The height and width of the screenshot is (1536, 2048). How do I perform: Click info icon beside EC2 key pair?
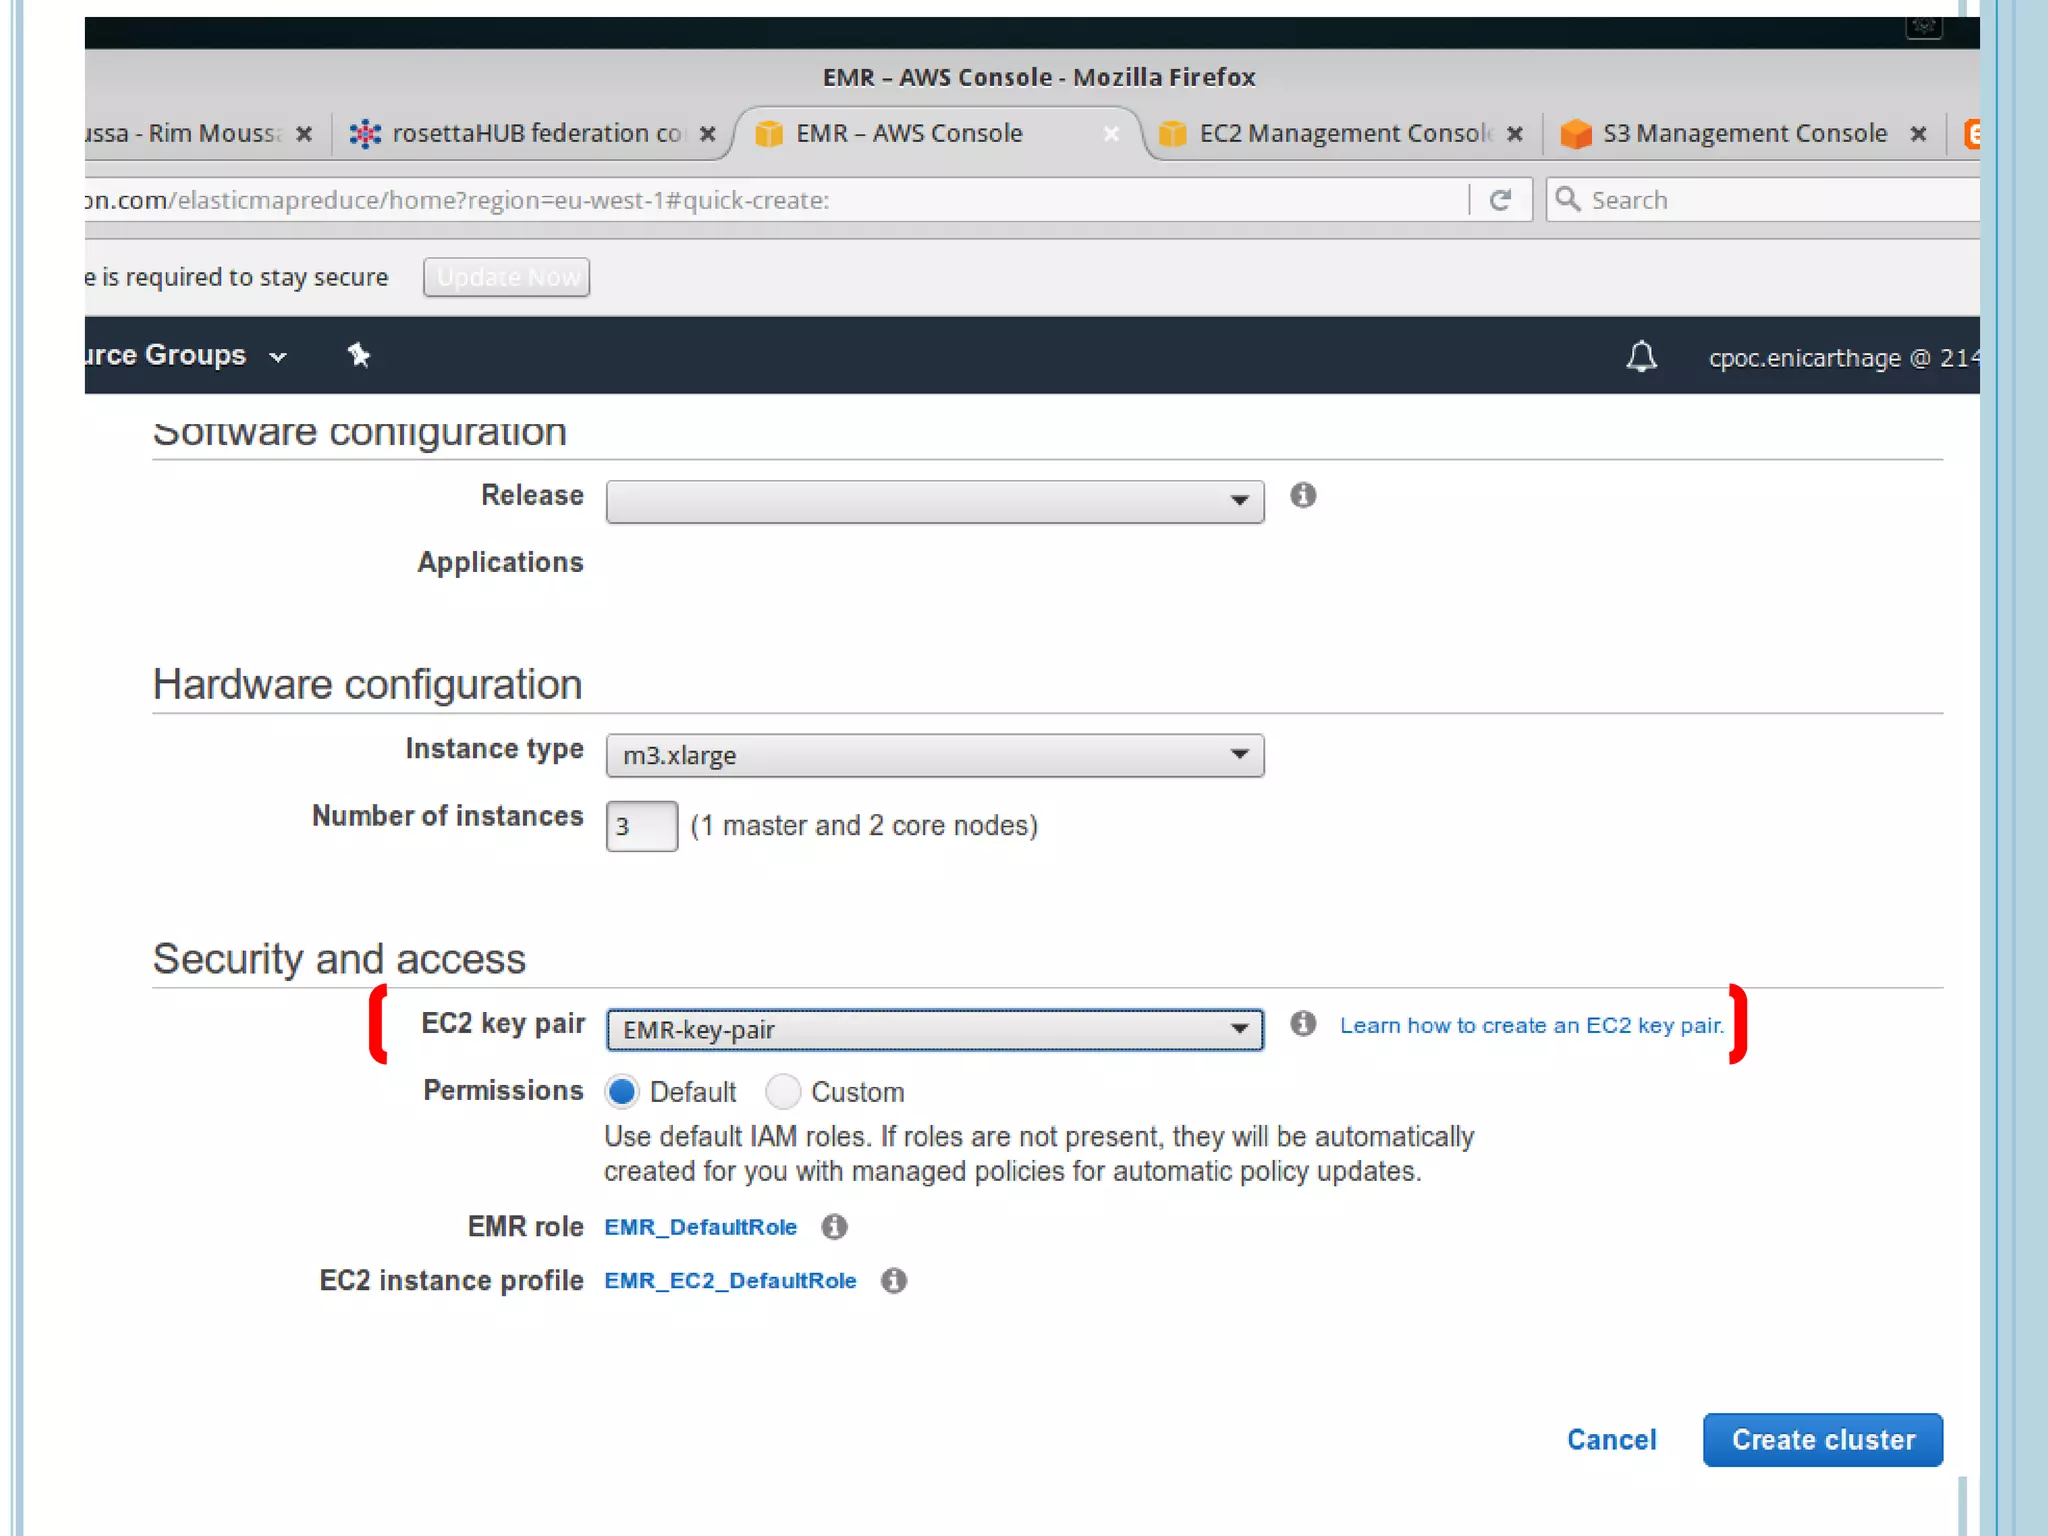1302,1023
